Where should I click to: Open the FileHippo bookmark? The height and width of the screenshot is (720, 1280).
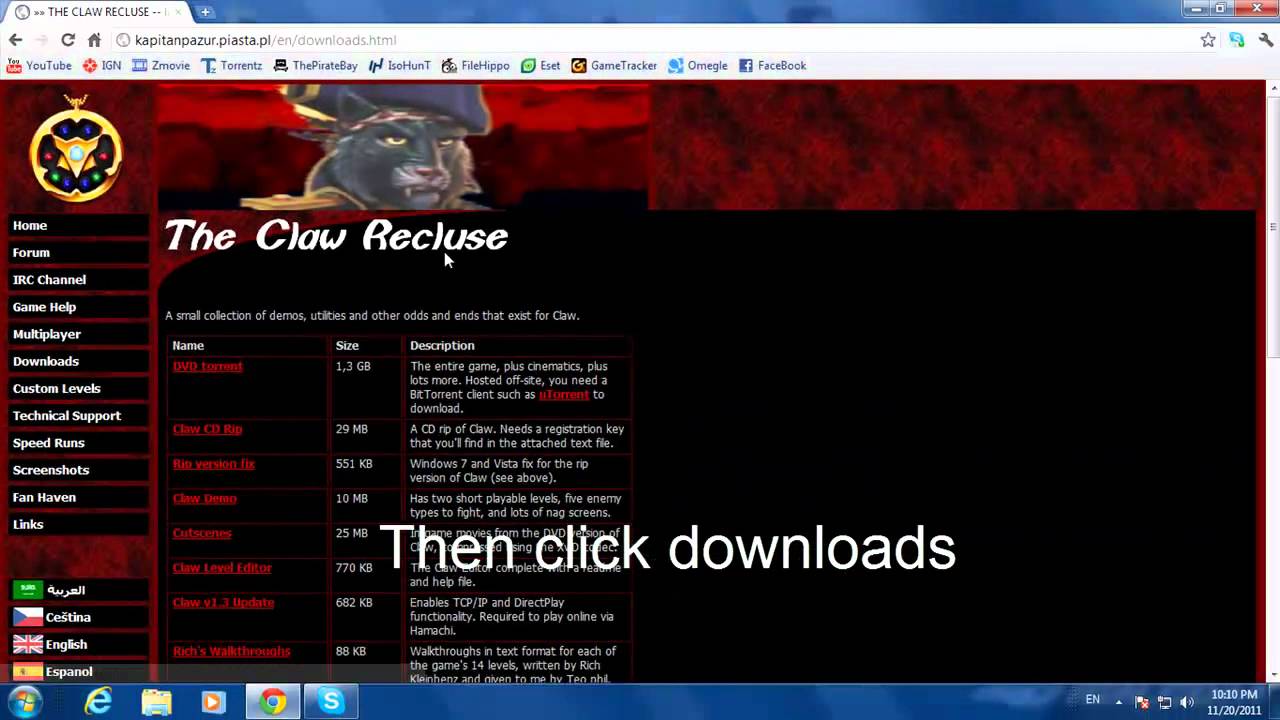point(475,65)
